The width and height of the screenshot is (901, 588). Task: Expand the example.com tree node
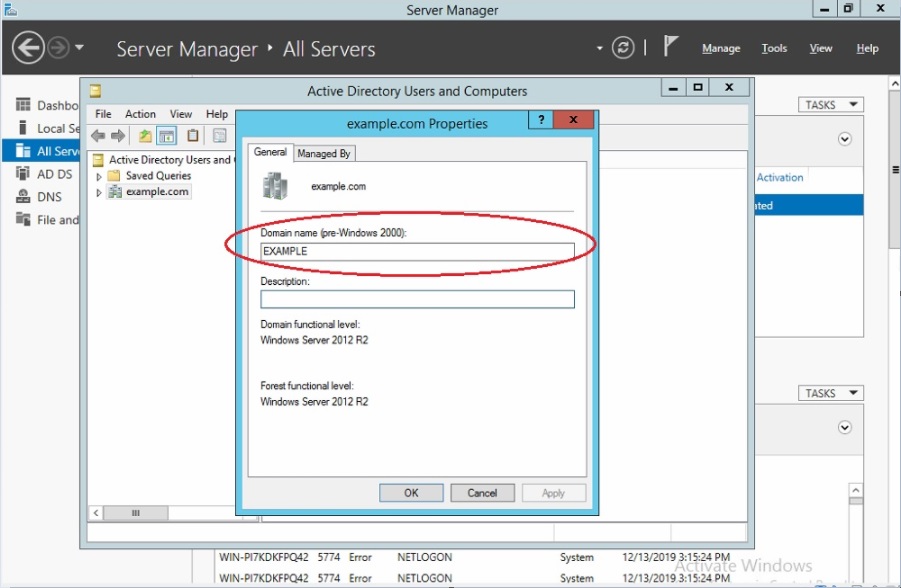[98, 192]
